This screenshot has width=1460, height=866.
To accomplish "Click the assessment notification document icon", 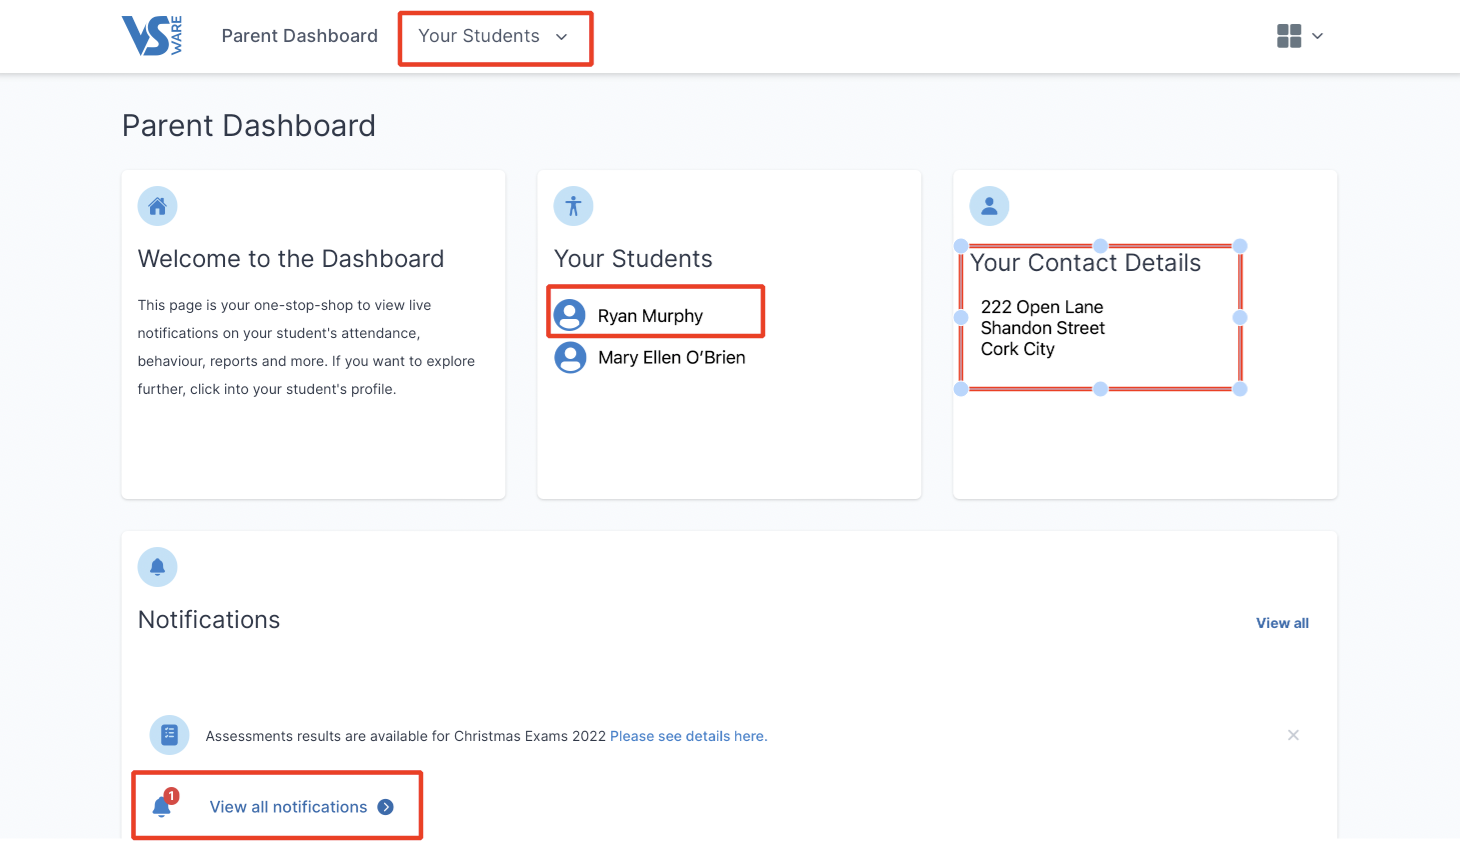I will pos(169,735).
